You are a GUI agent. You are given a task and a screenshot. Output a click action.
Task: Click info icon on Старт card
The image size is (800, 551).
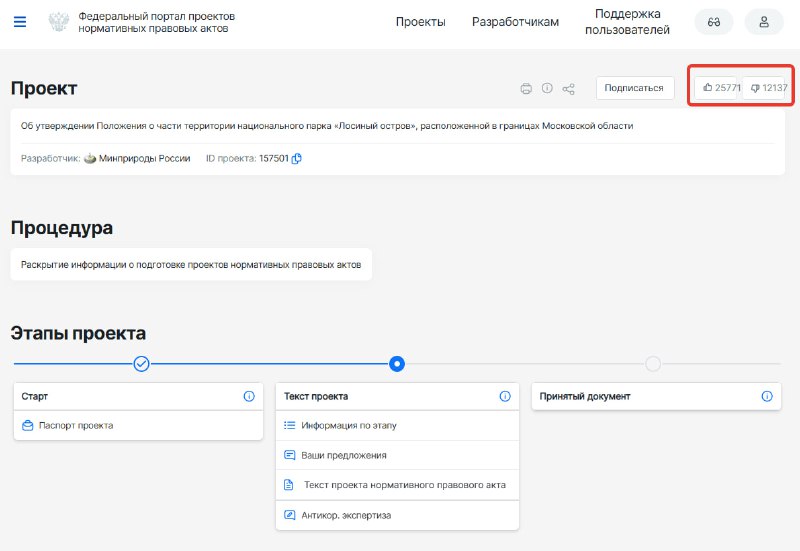pyautogui.click(x=249, y=396)
